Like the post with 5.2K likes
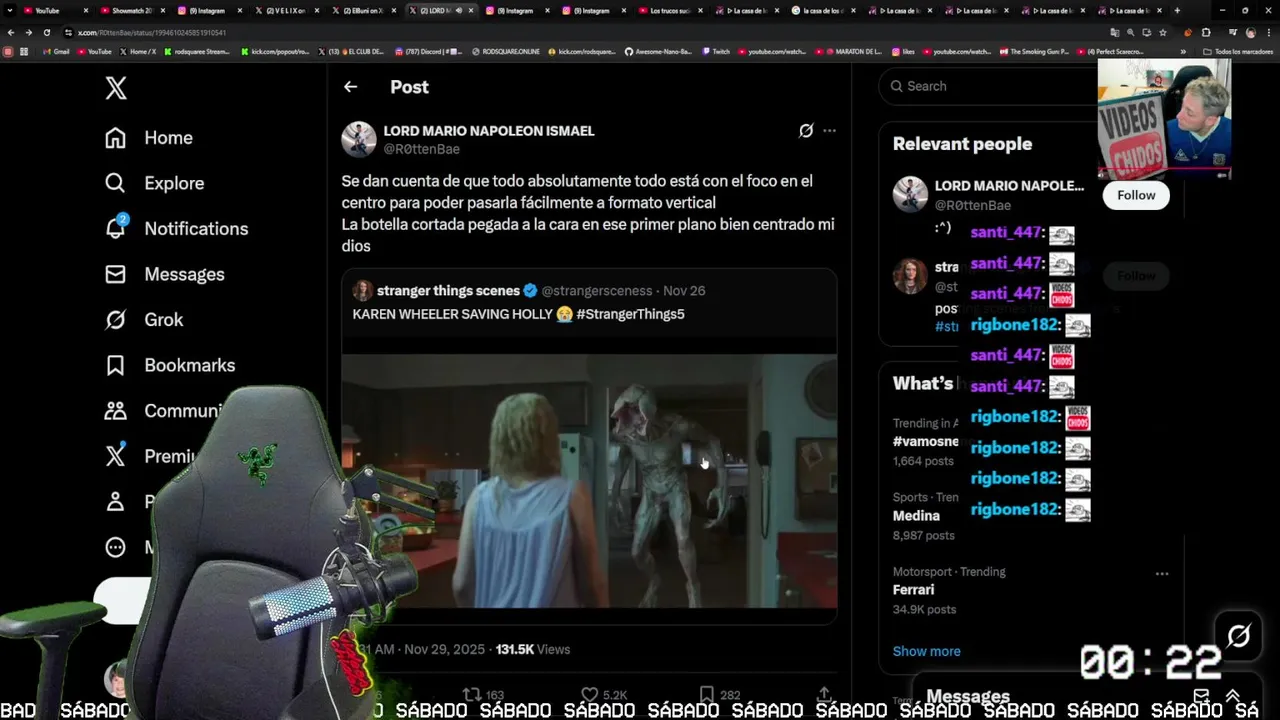Screen dimensions: 1280x720 [604, 694]
